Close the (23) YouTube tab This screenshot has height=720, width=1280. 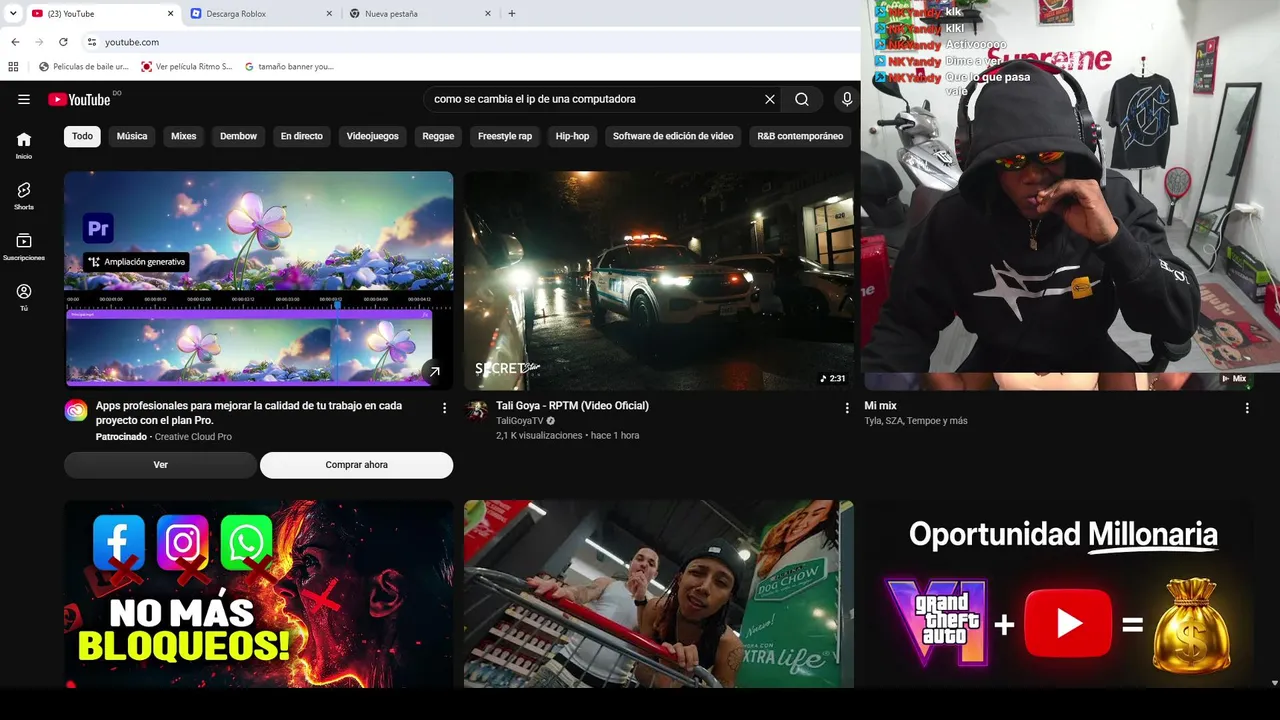170,13
